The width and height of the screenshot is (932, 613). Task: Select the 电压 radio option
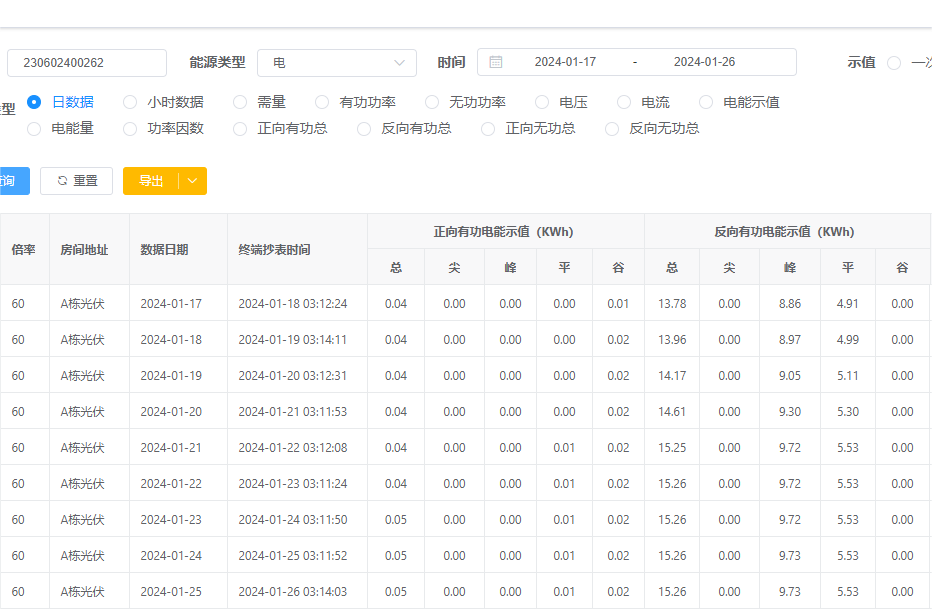(542, 102)
